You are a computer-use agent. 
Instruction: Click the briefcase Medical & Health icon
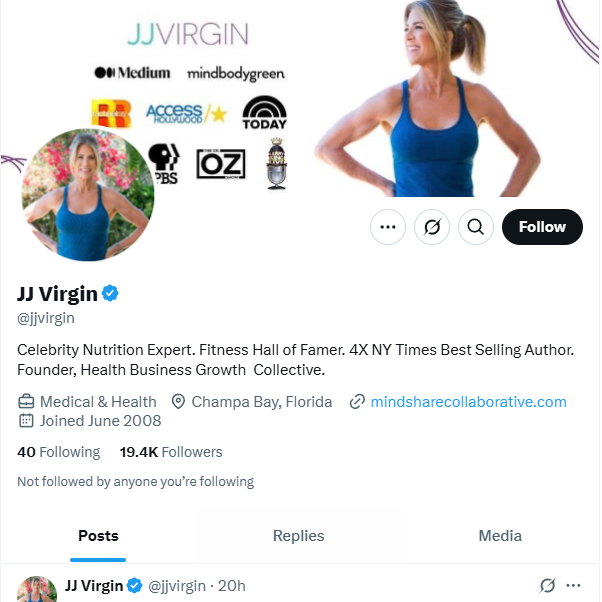26,402
